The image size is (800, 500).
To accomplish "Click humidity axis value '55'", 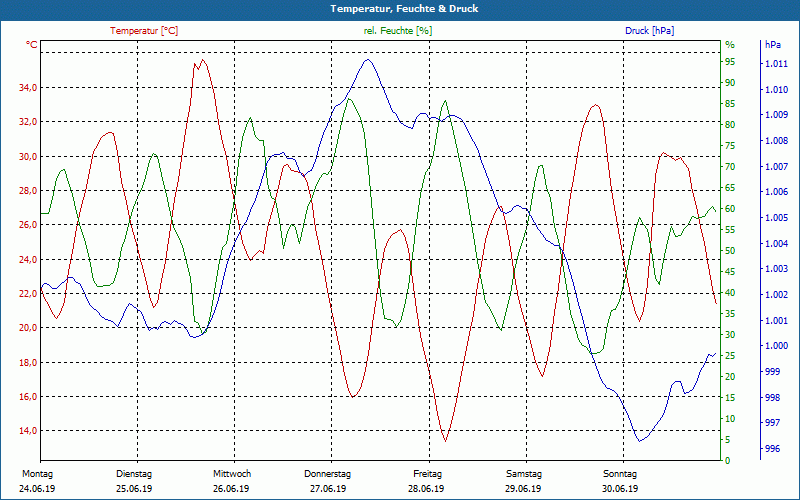I will pyautogui.click(x=730, y=230).
